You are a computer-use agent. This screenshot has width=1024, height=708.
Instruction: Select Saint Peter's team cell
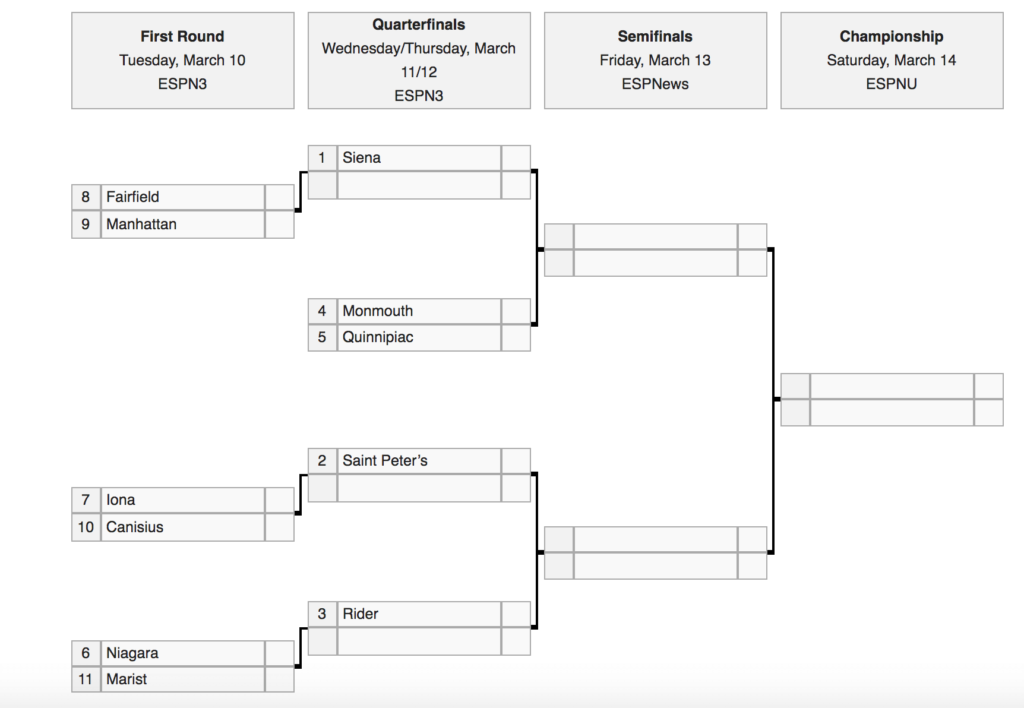[x=418, y=461]
